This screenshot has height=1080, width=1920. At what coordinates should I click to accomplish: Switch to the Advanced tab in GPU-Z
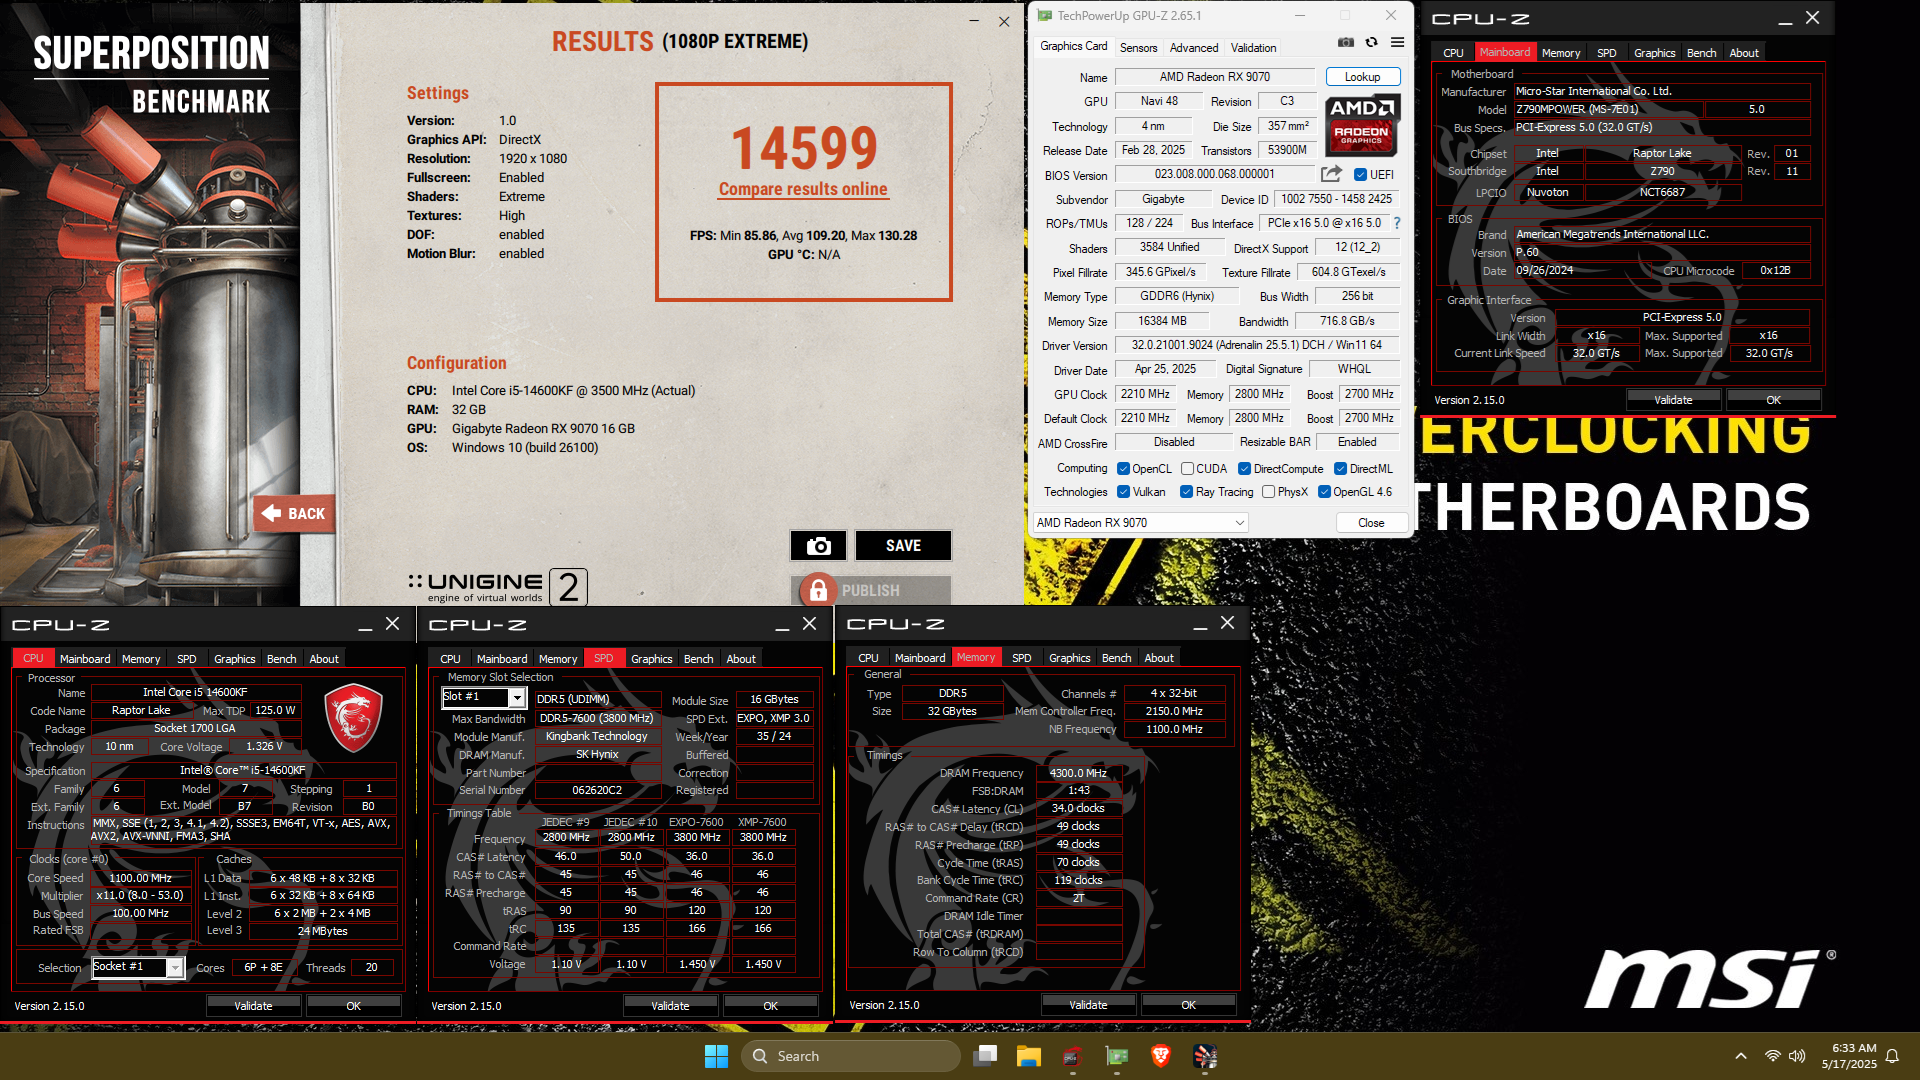[x=1194, y=48]
